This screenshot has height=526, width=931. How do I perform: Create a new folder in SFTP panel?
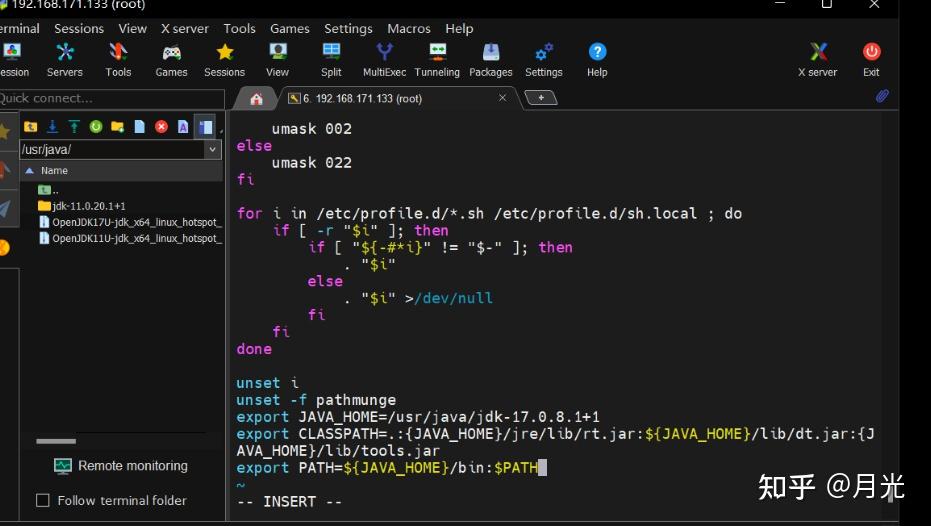118,126
